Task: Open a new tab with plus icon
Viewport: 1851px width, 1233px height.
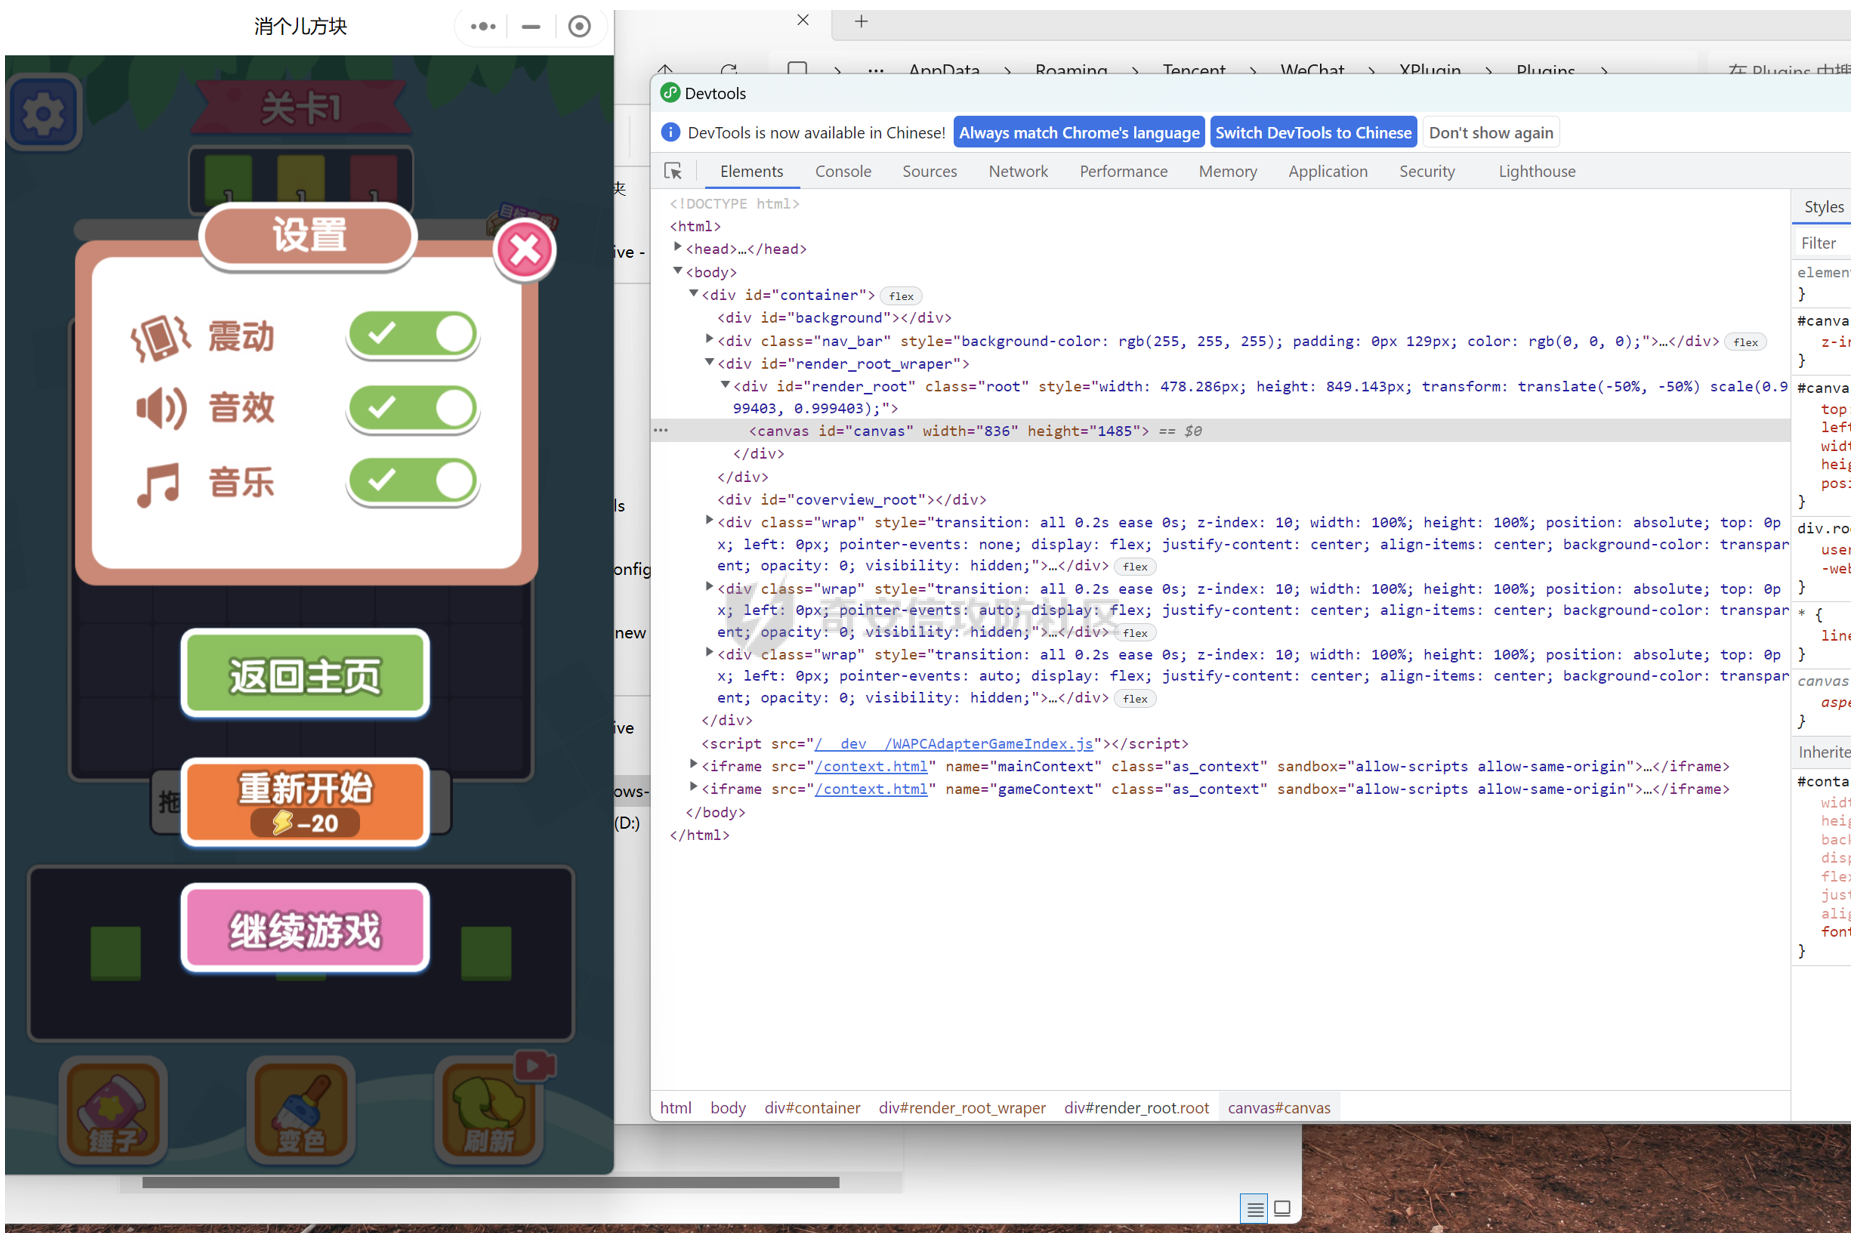Action: (x=861, y=20)
